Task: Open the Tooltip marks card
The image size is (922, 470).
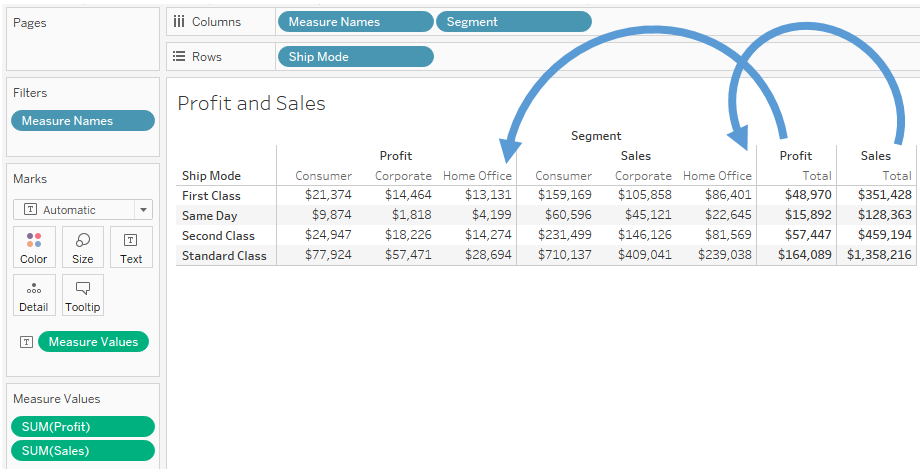Action: (x=83, y=296)
